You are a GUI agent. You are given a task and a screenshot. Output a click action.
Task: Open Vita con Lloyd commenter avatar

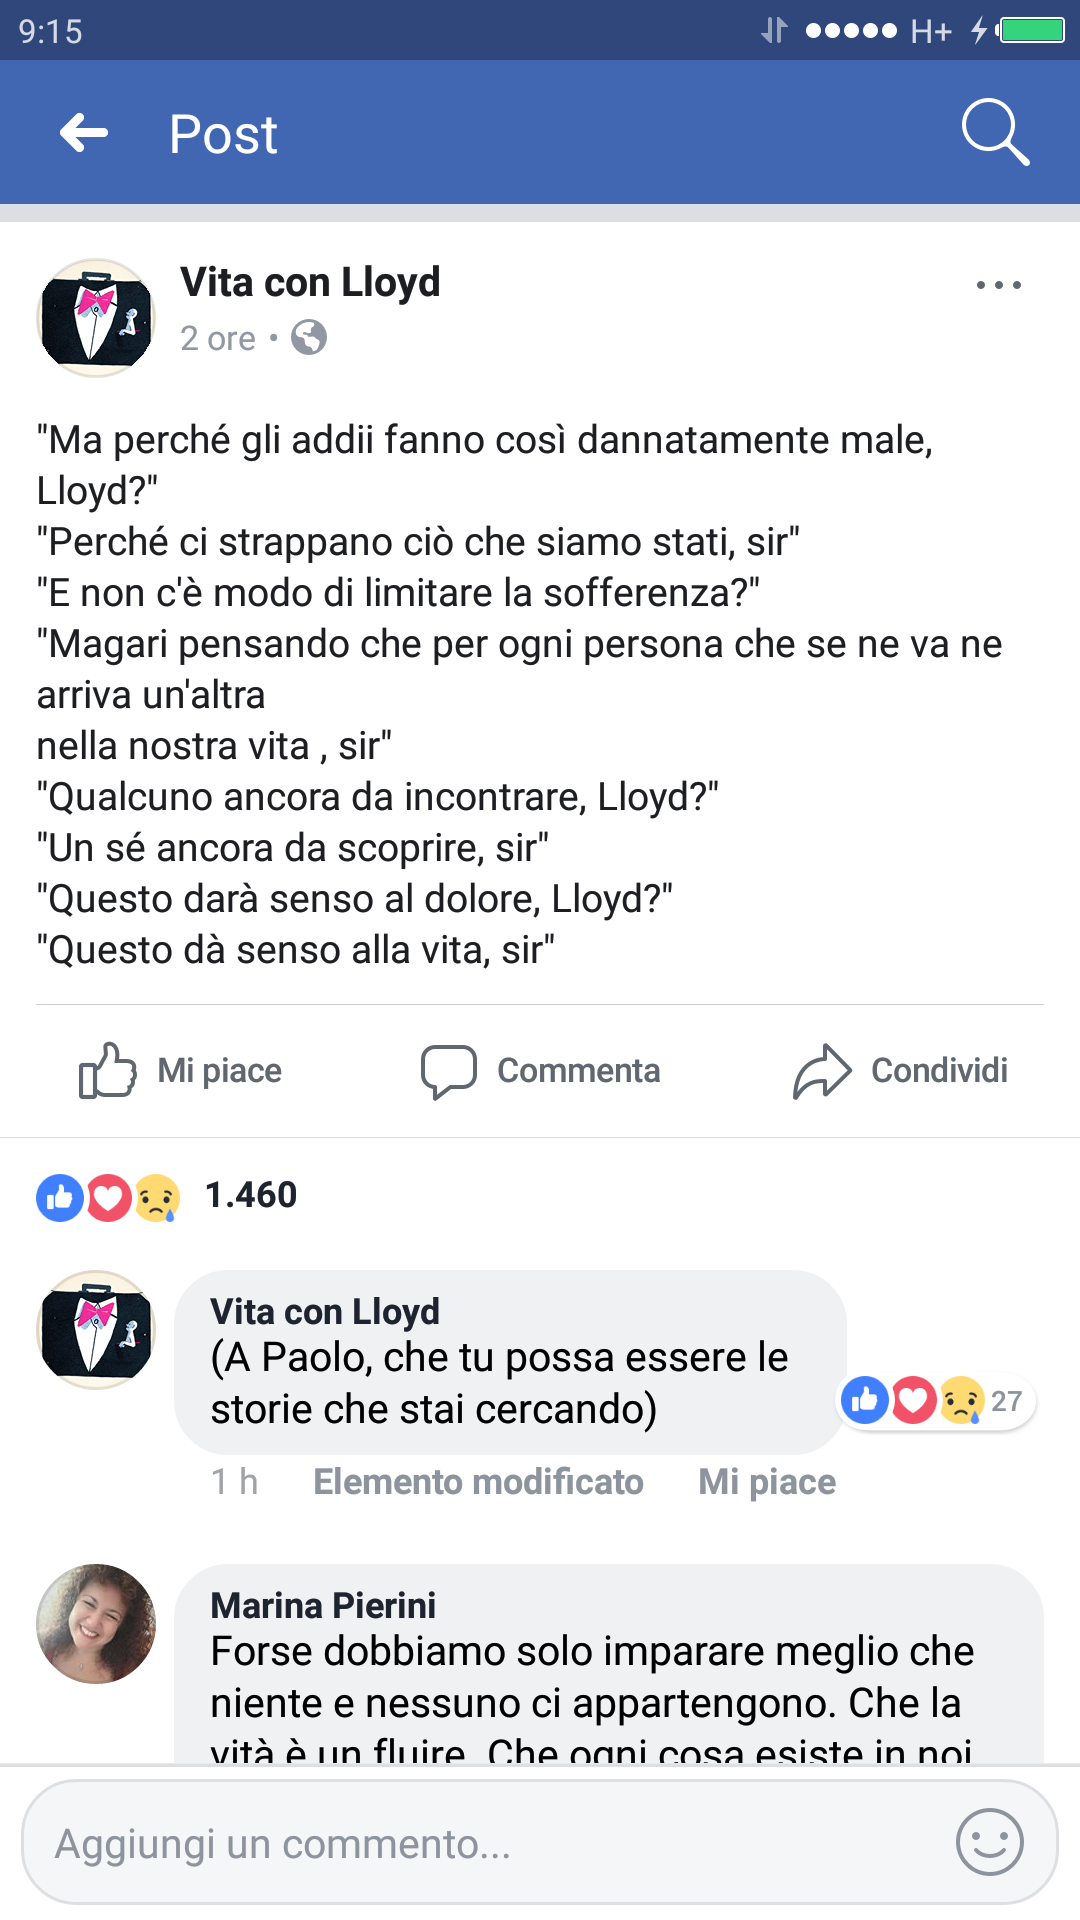(x=96, y=1330)
